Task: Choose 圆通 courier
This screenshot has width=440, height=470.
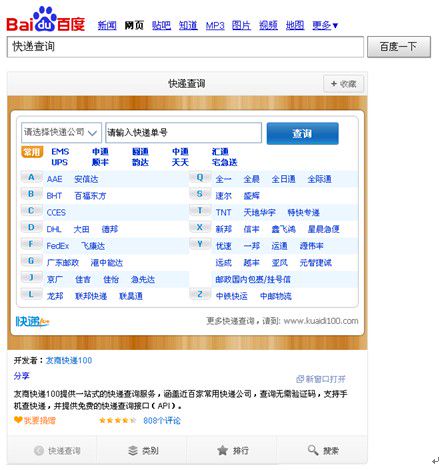Action: (140, 152)
